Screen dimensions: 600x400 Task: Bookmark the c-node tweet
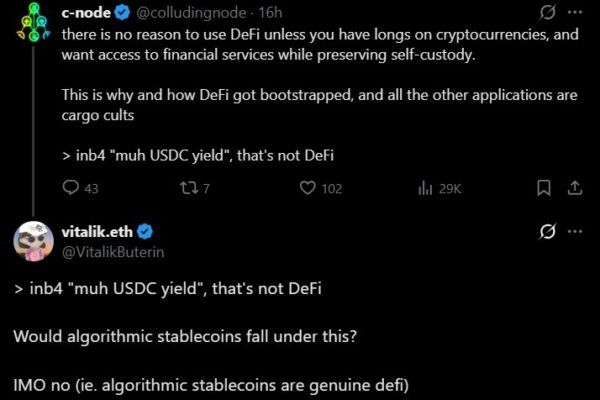click(x=544, y=187)
